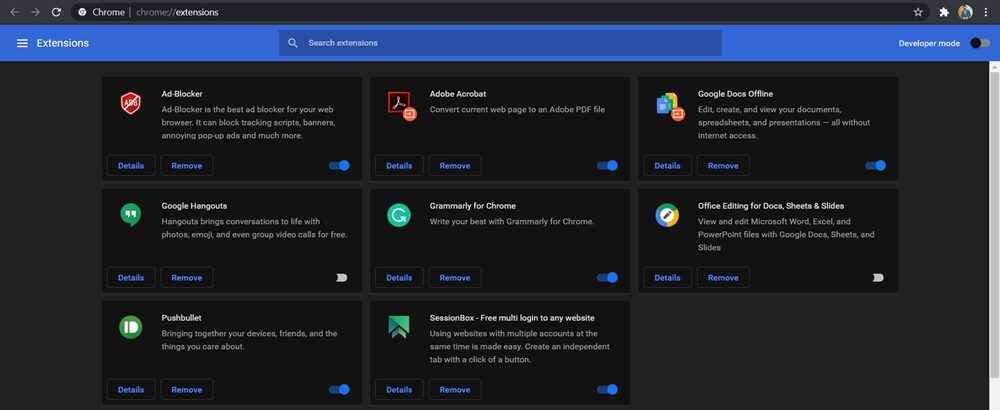The image size is (1000, 410).
Task: Click the 'Ad-Blocker' extension title
Action: point(182,94)
